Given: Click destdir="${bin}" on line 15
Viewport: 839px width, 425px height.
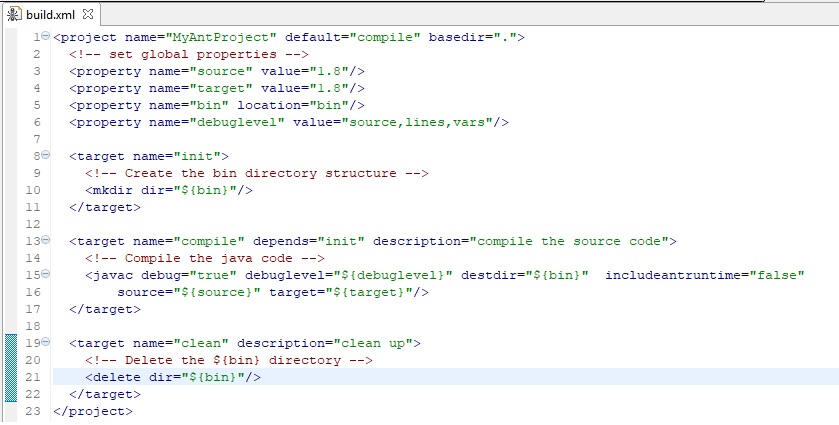Looking at the screenshot, I should click(525, 276).
